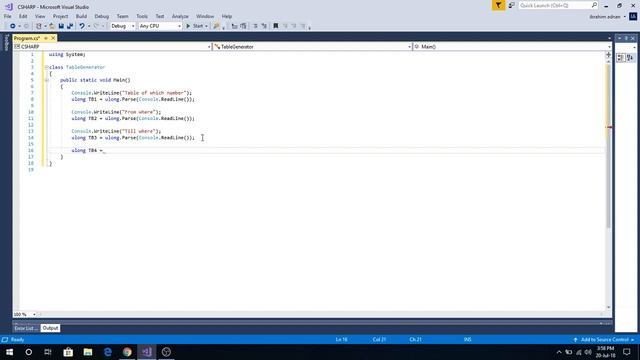This screenshot has width=640, height=360.
Task: Click the yellow notifications filter flag icon
Action: coord(498,5)
